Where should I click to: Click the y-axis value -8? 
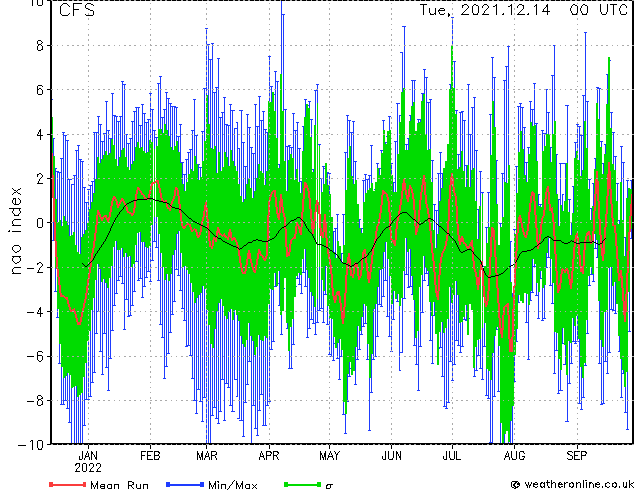tap(35, 401)
